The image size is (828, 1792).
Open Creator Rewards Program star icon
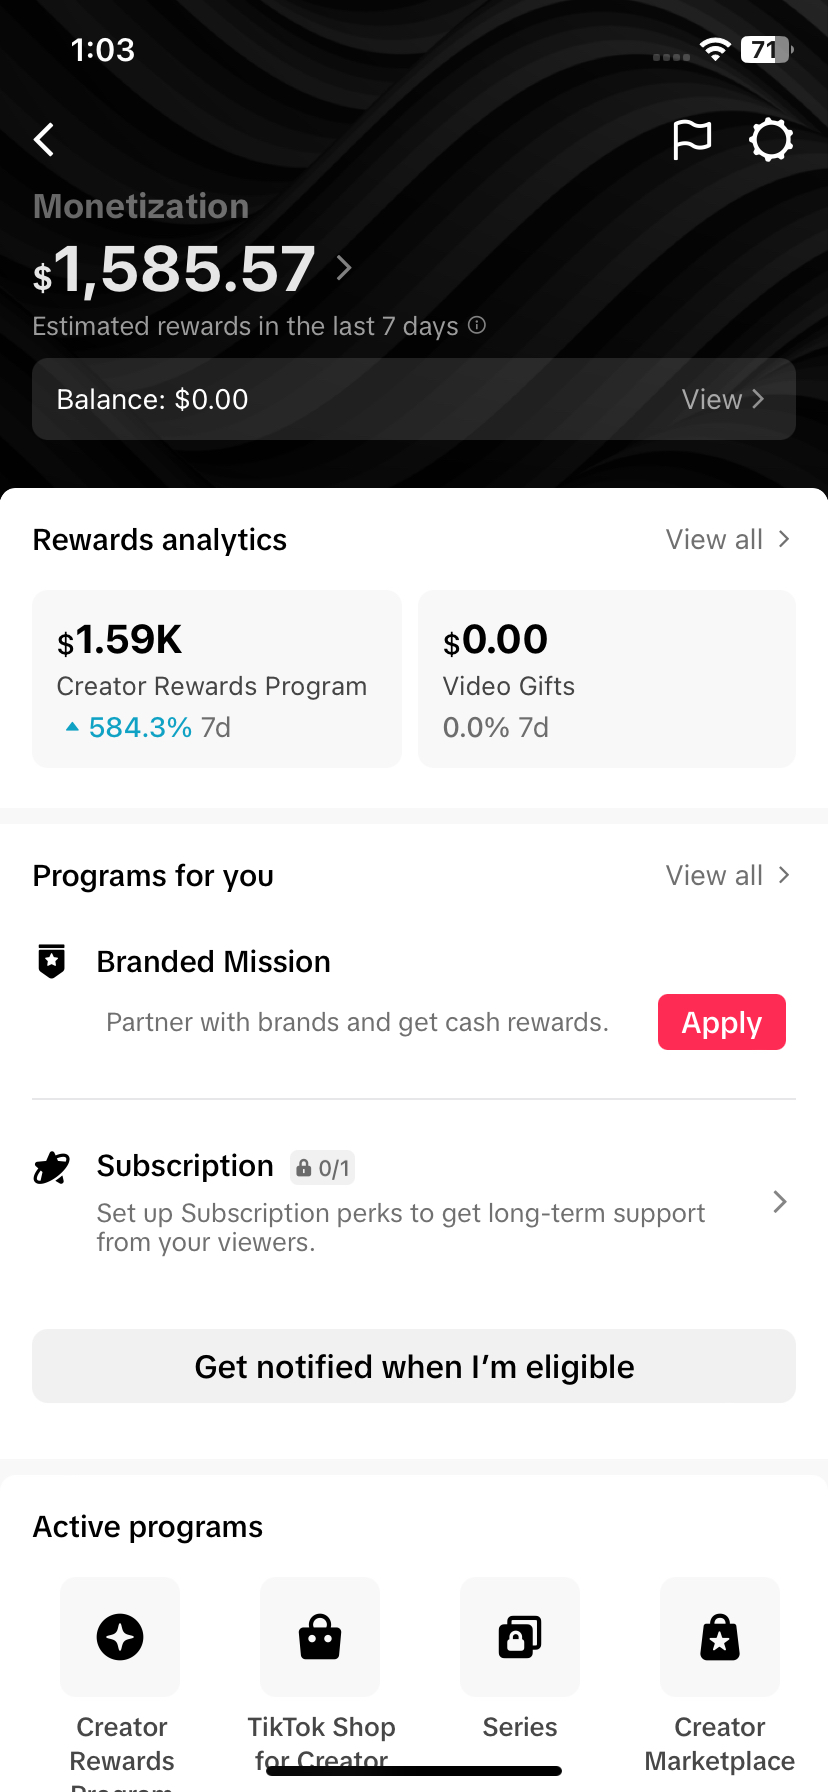pyautogui.click(x=120, y=1637)
